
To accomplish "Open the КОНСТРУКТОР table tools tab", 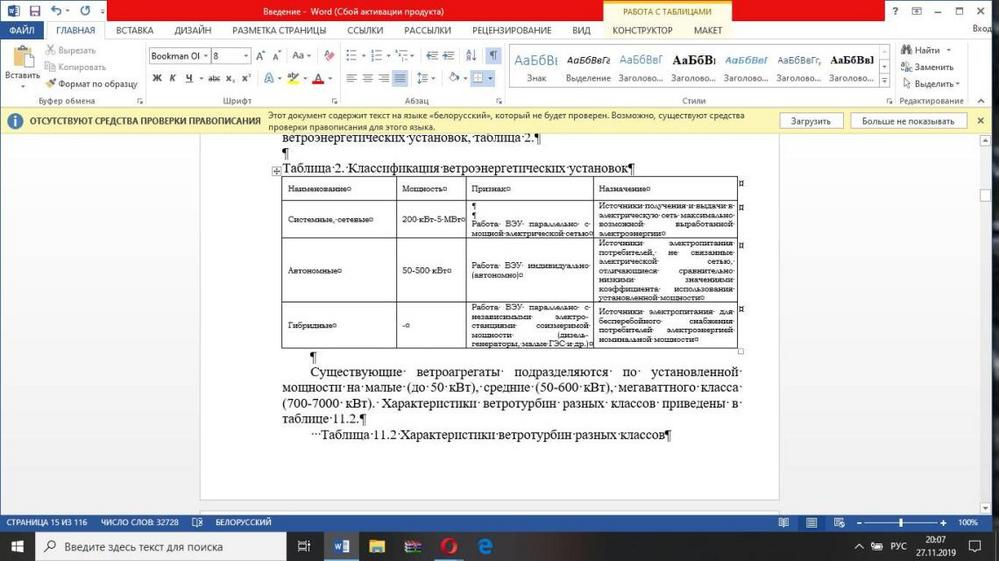I will point(642,31).
